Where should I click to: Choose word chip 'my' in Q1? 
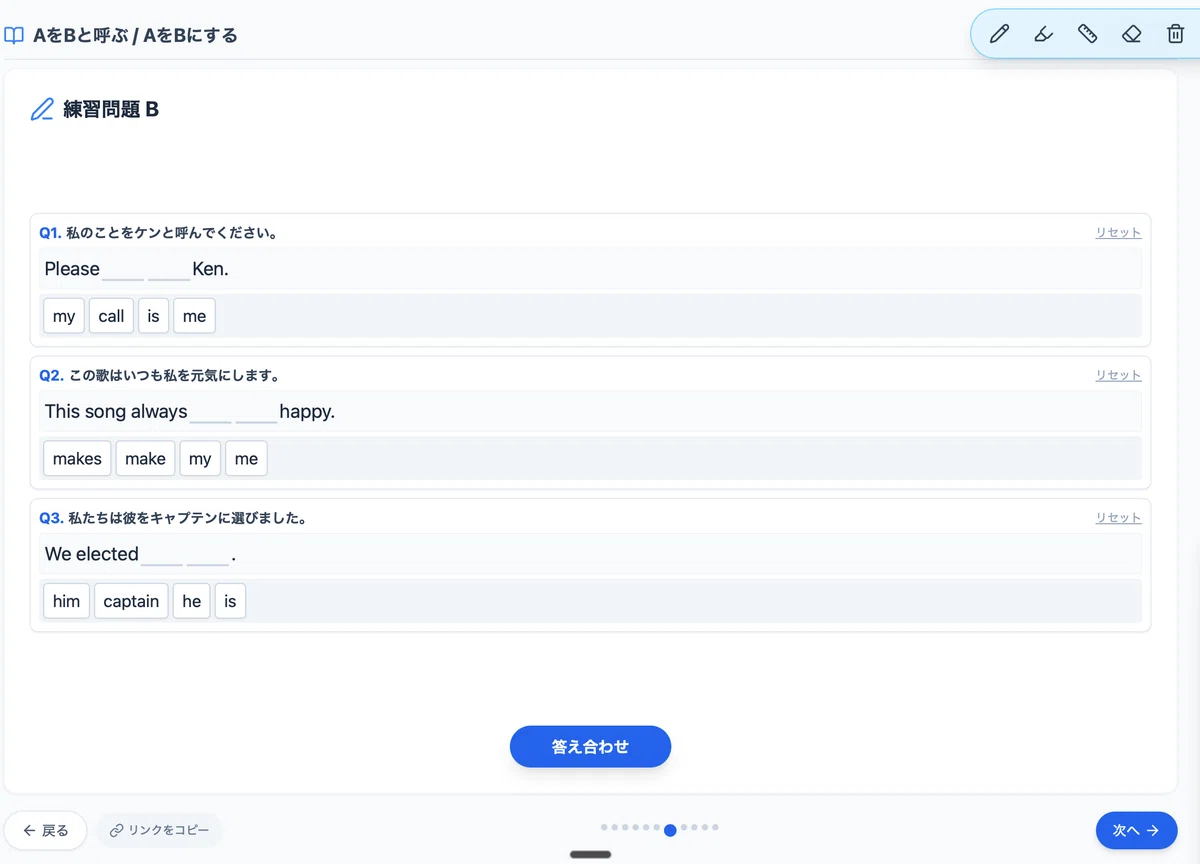coord(64,316)
